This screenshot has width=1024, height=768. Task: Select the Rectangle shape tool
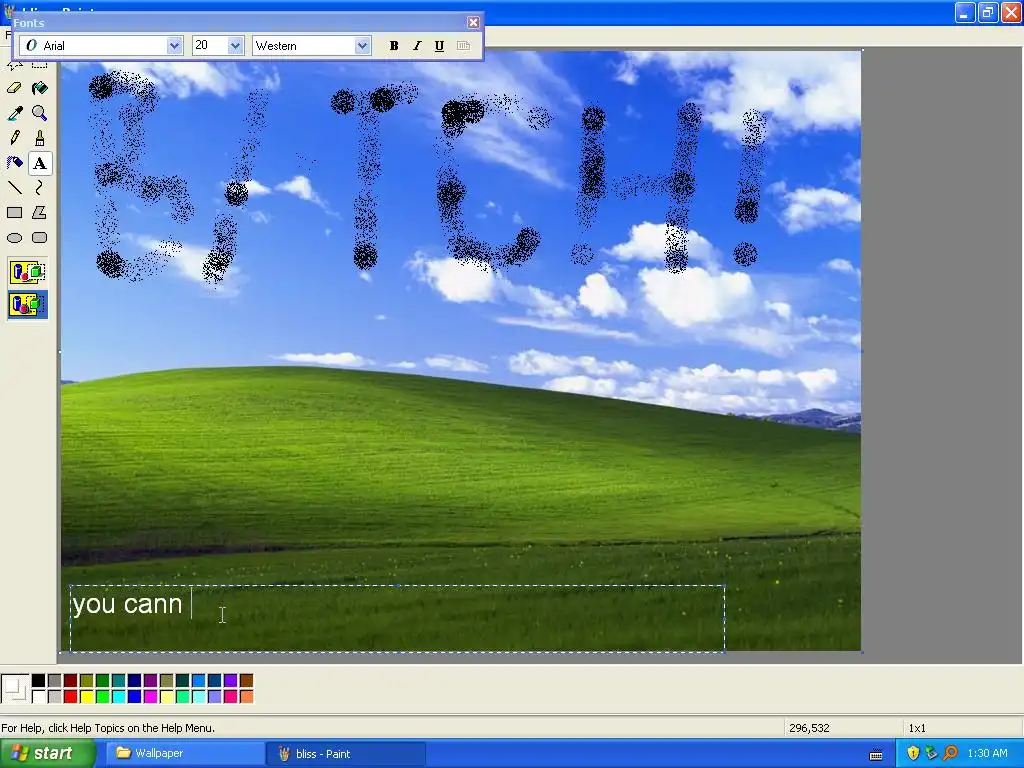click(x=14, y=213)
